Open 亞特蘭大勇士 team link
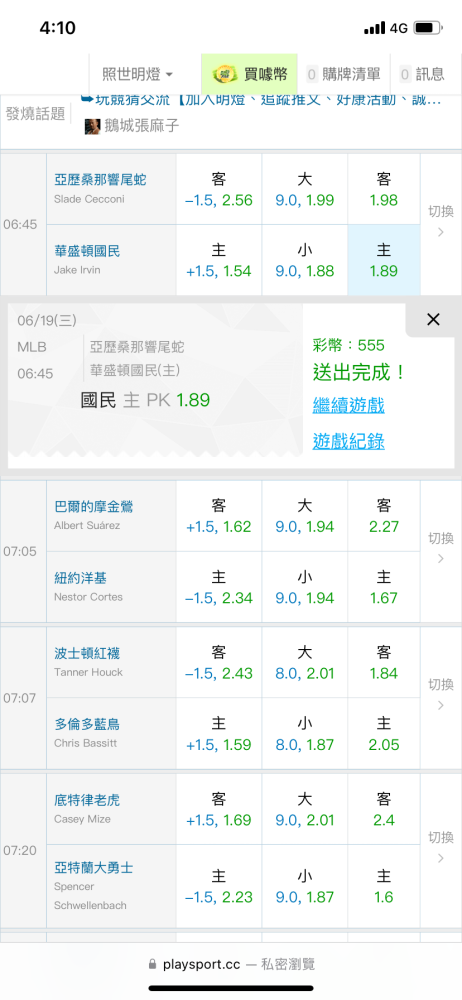Image resolution: width=462 pixels, height=1000 pixels. pyautogui.click(x=94, y=868)
